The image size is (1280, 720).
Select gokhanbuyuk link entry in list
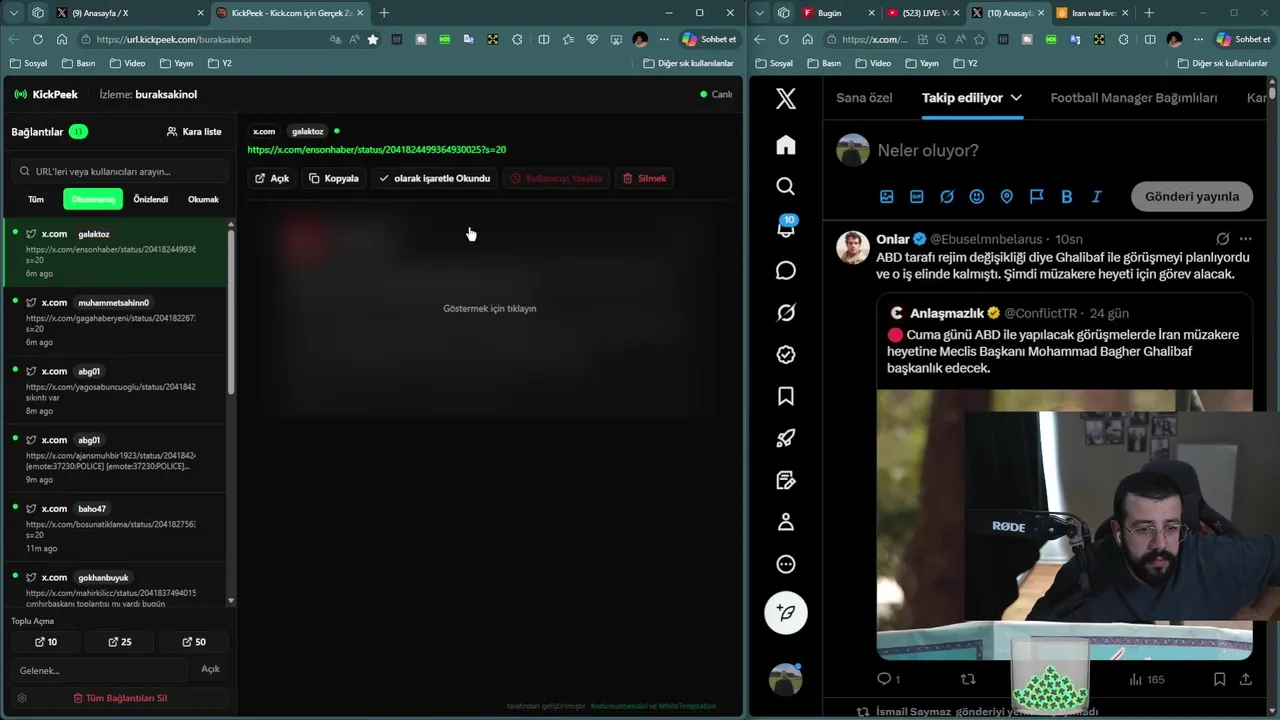tap(115, 585)
